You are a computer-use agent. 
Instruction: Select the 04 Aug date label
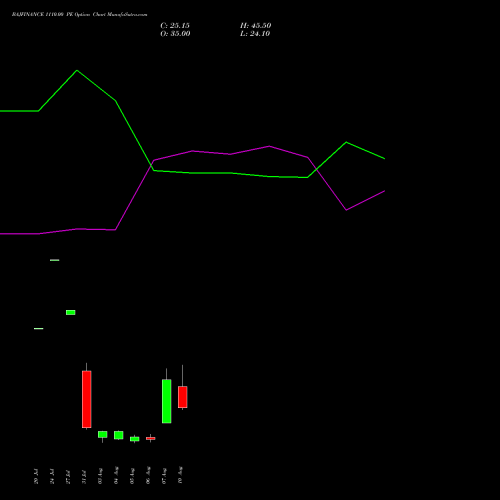(116, 476)
